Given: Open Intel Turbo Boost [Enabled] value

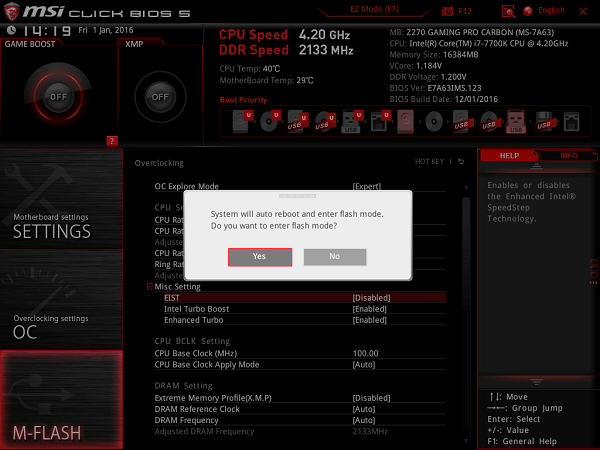Looking at the screenshot, I should [369, 309].
